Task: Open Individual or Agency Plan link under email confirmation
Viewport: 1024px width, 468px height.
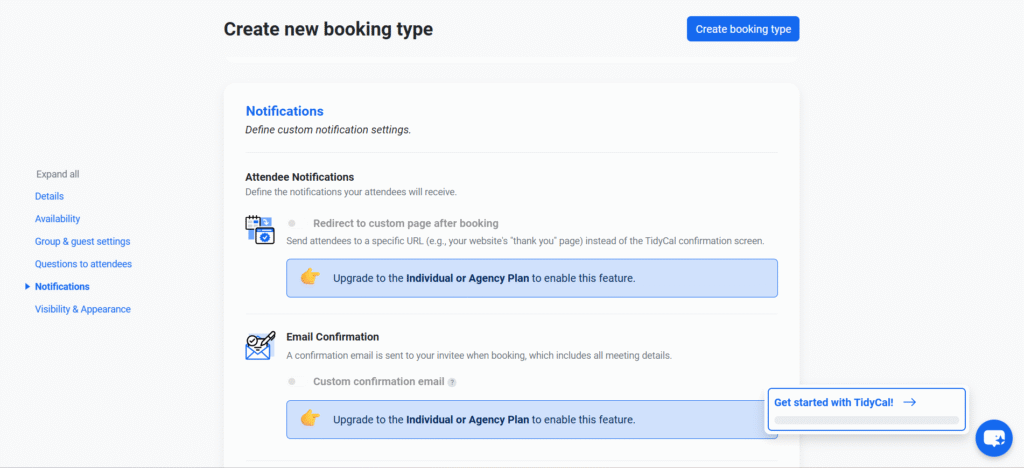Action: coord(467,419)
